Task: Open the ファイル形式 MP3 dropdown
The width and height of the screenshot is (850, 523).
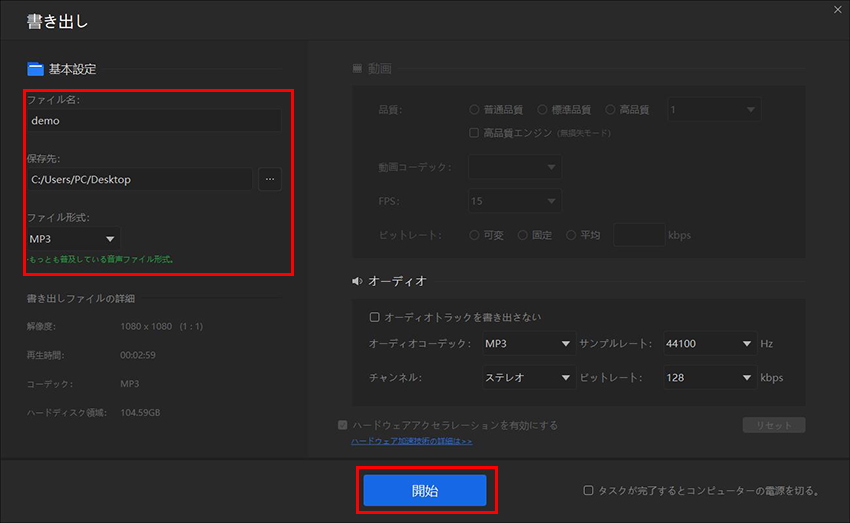Action: [73, 238]
